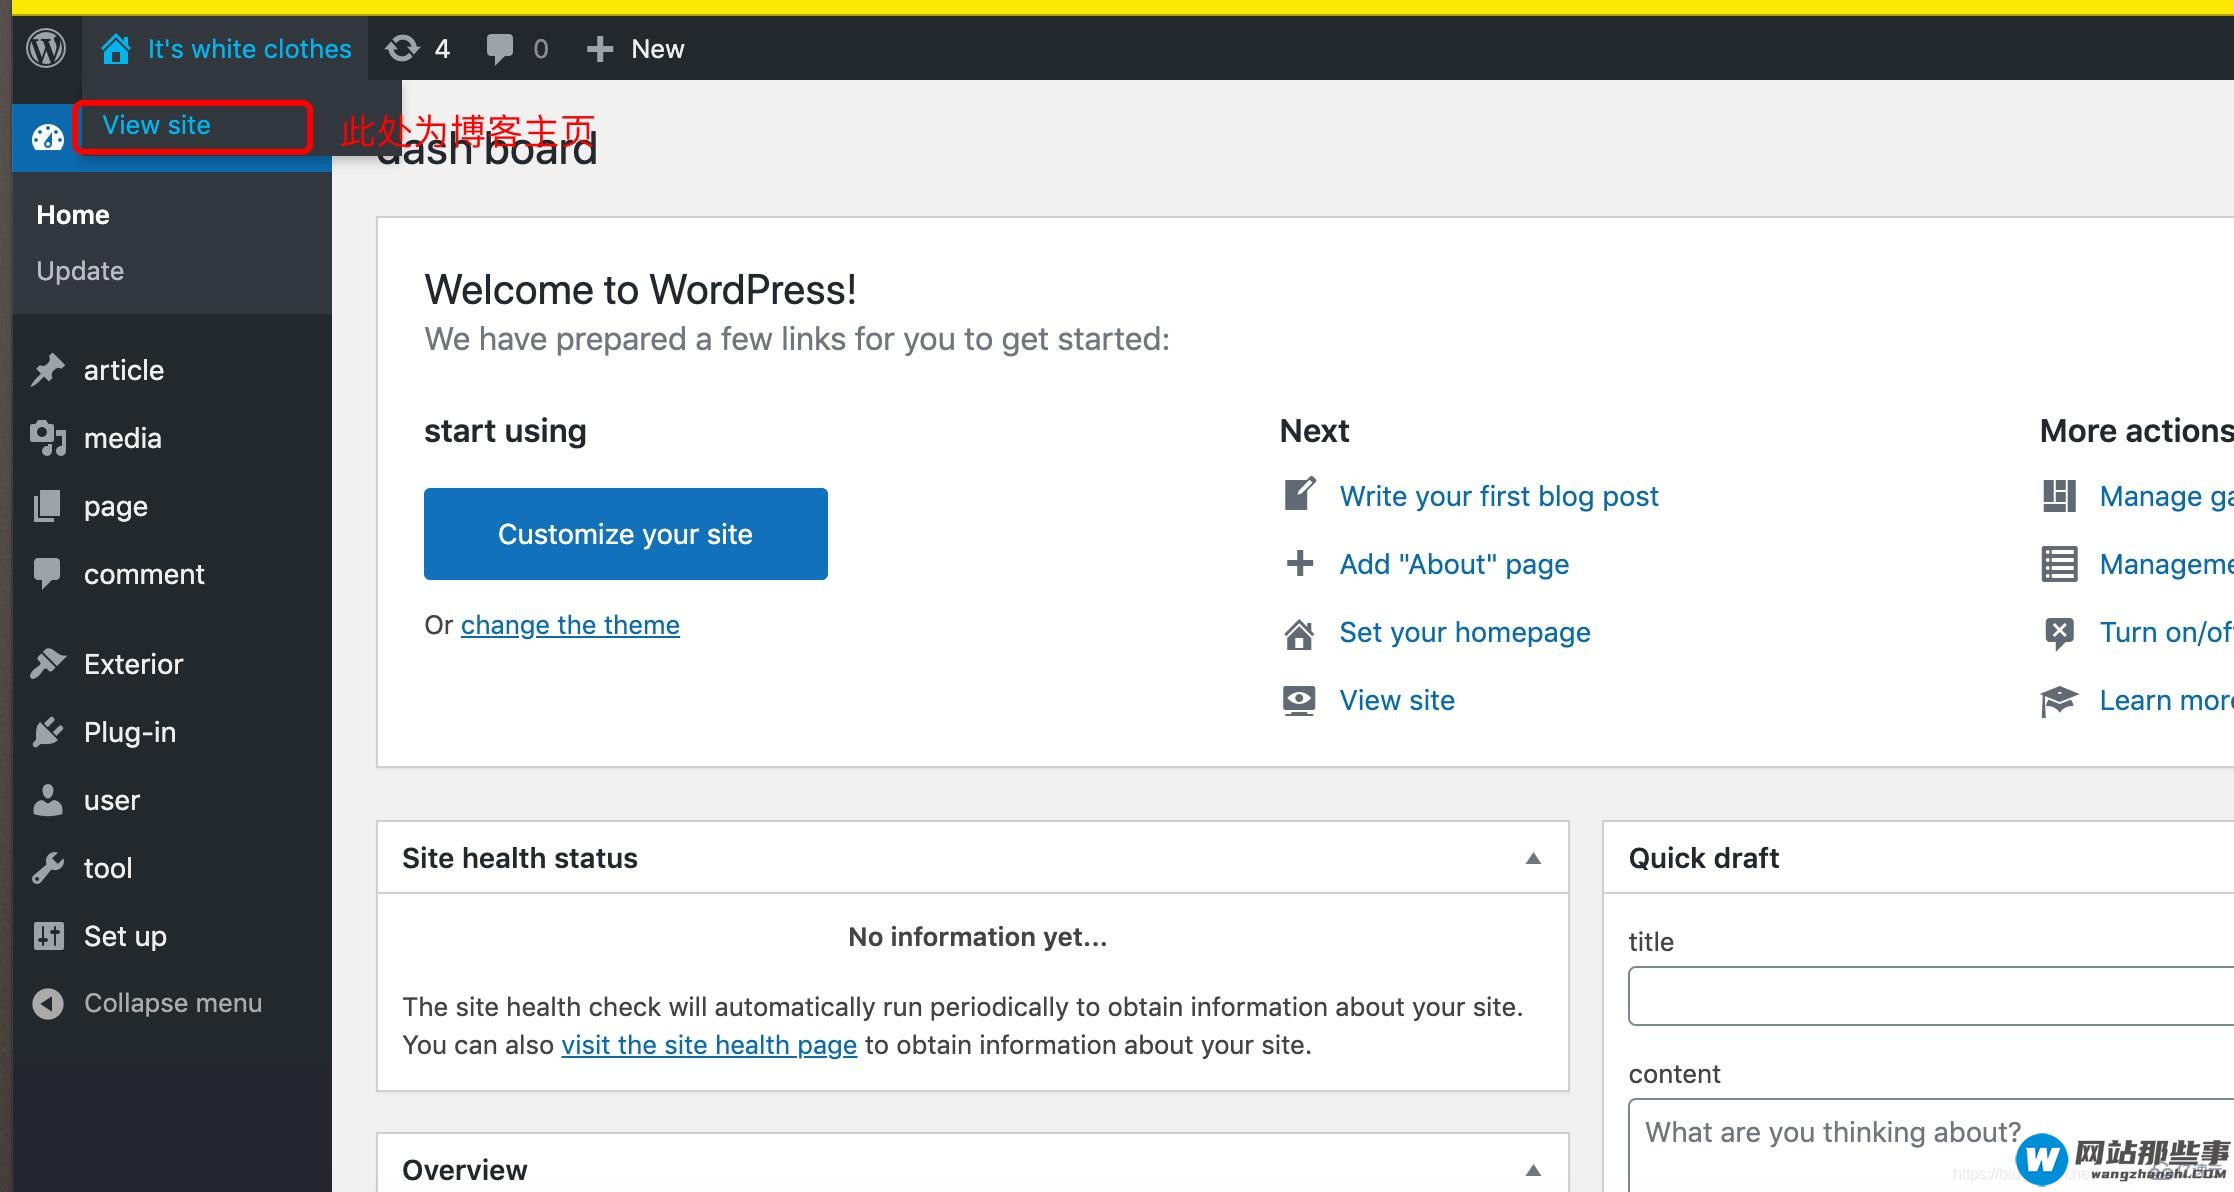Navigate to page management icon
The width and height of the screenshot is (2234, 1192).
pyautogui.click(x=49, y=505)
